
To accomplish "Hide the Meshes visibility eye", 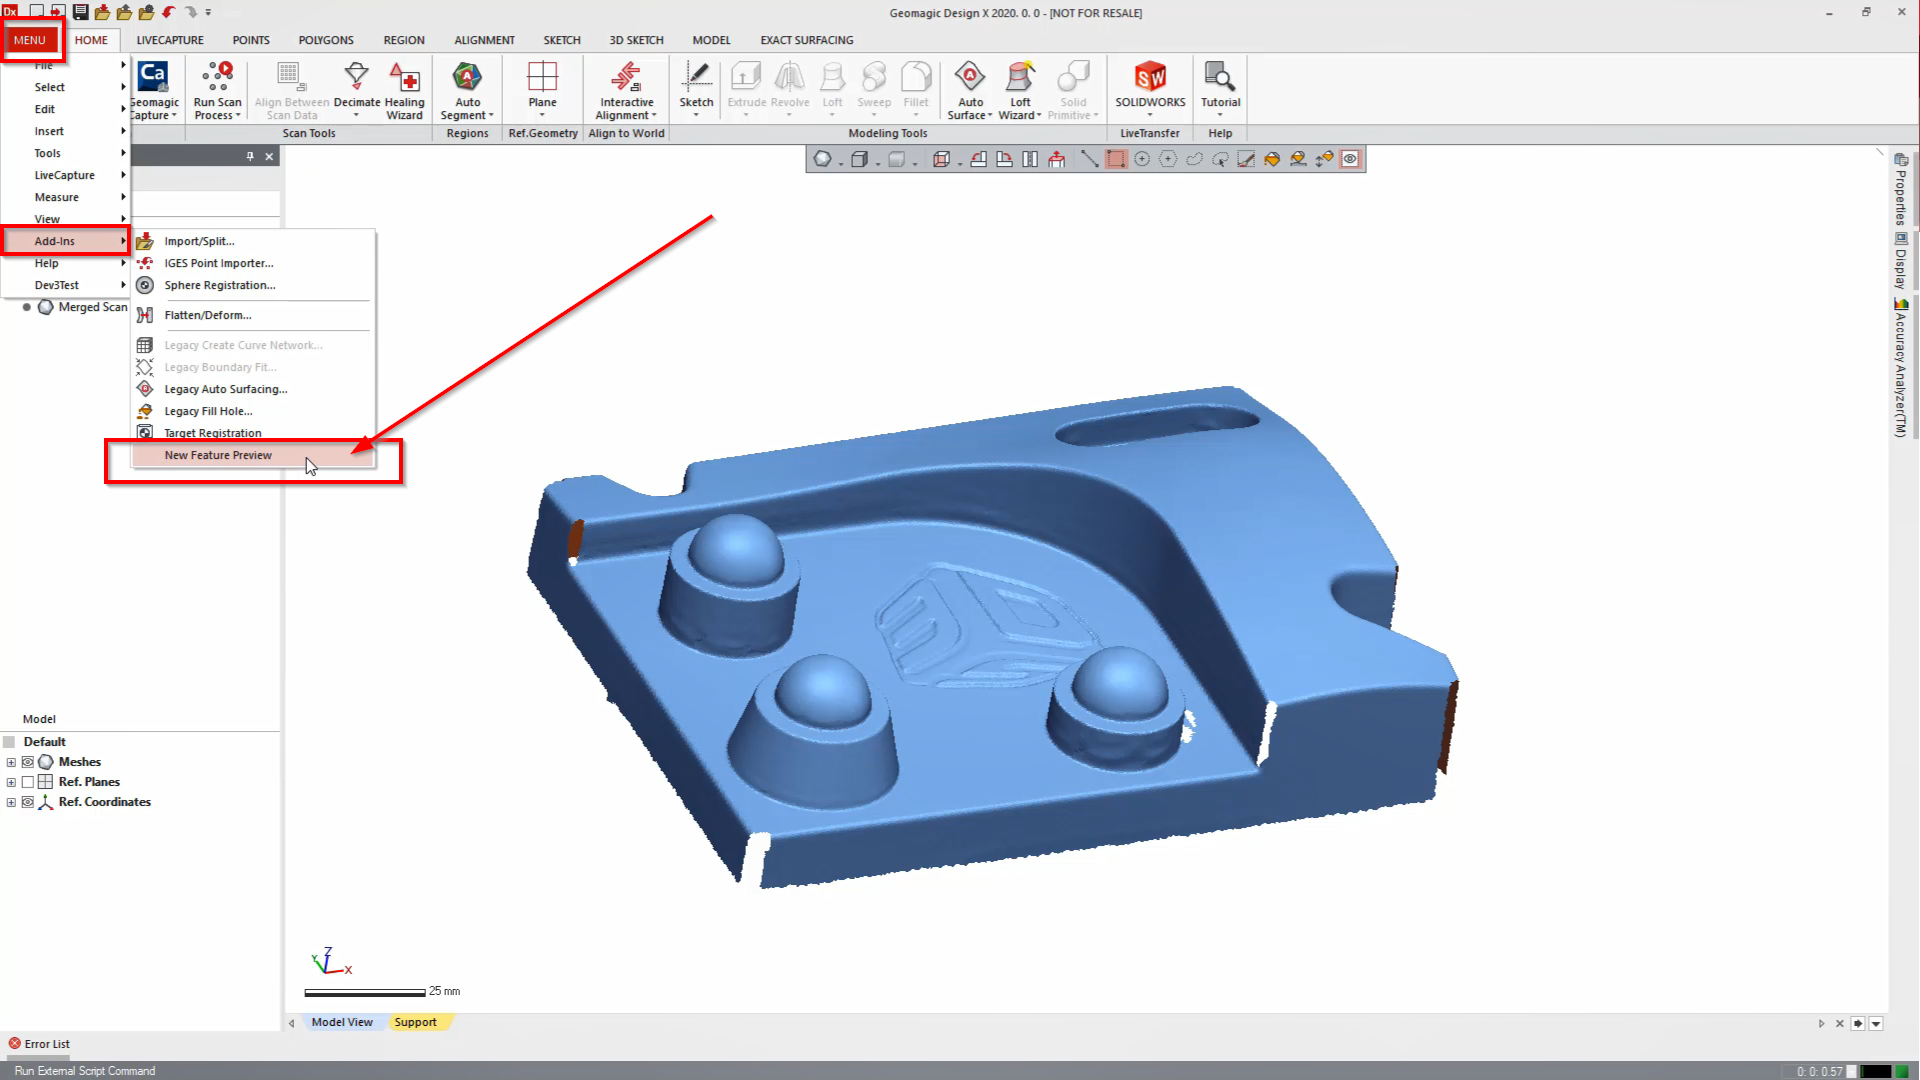I will pos(28,762).
